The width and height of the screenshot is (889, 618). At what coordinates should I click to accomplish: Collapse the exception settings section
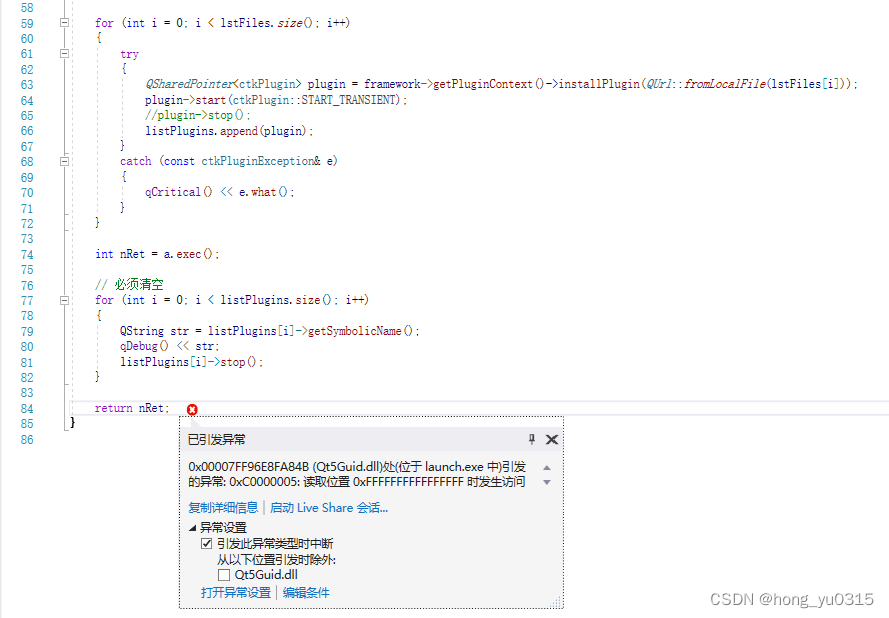point(192,528)
